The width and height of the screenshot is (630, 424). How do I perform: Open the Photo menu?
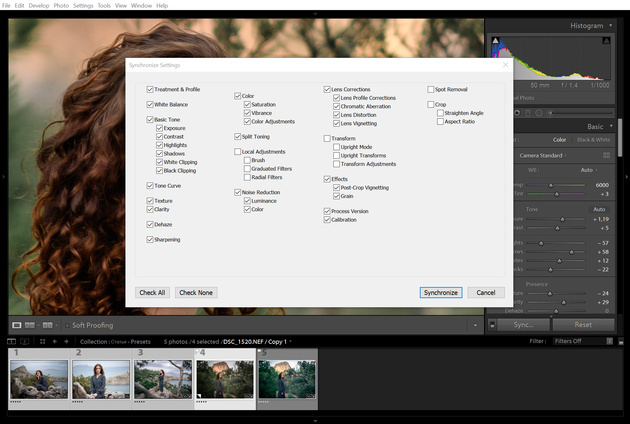coord(61,6)
